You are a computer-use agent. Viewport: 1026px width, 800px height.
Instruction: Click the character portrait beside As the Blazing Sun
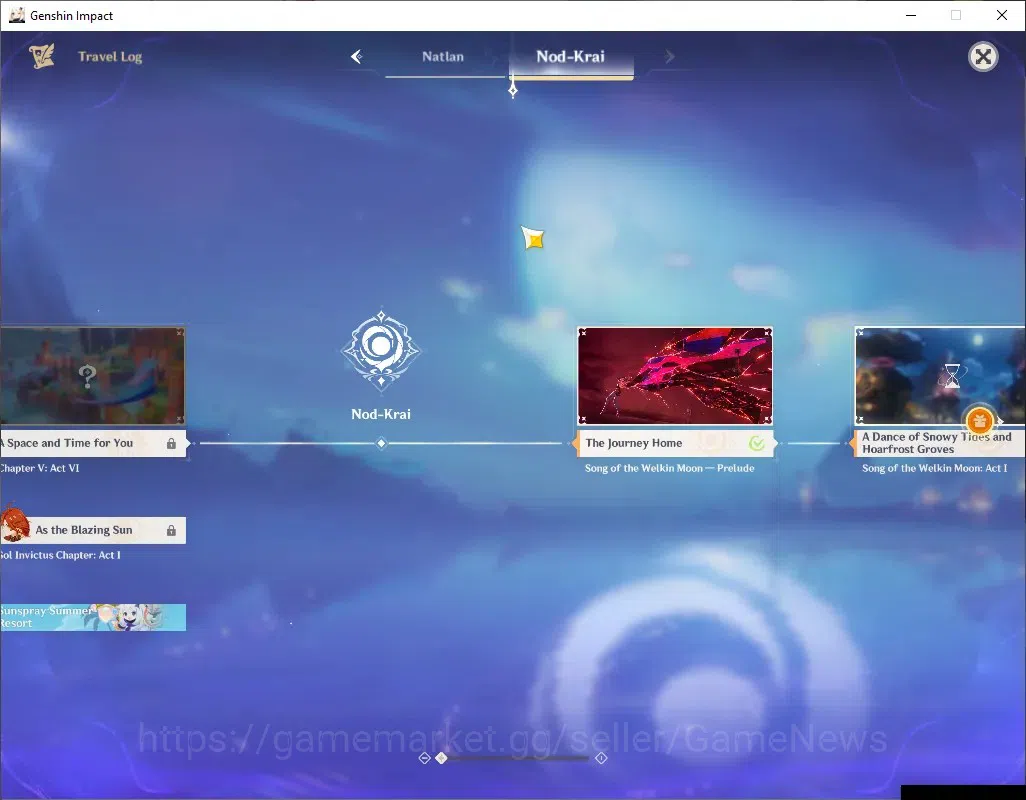pyautogui.click(x=15, y=523)
